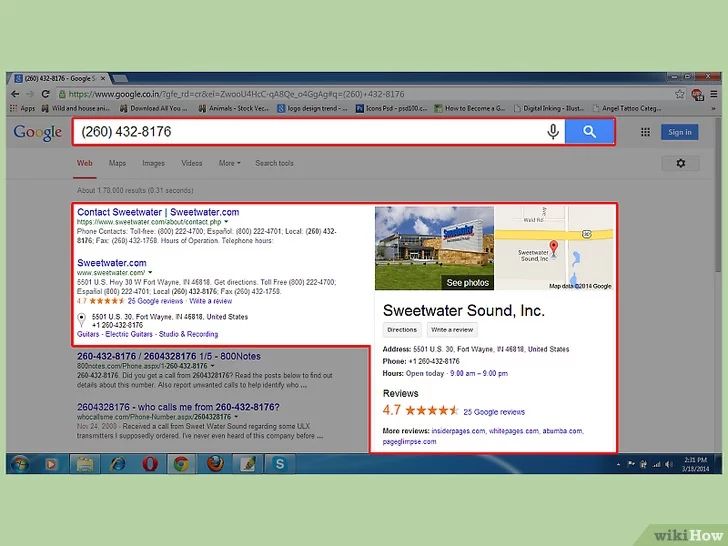Screen dimensions: 728x546
Task: Open Search tools menu
Action: pos(274,163)
